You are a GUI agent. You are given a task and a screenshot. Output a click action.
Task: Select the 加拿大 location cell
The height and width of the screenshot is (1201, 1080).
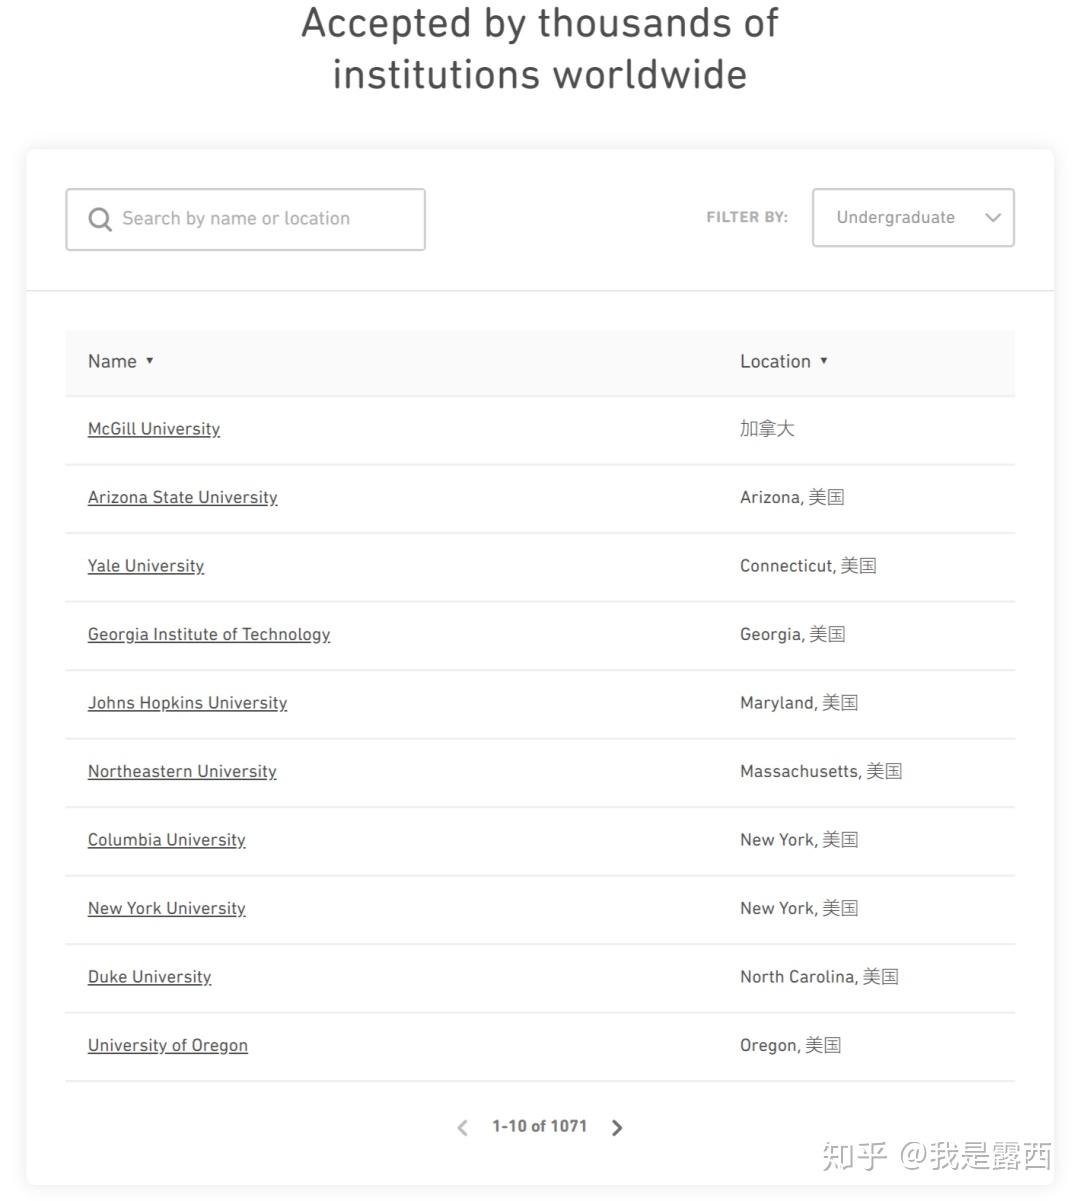(x=767, y=429)
